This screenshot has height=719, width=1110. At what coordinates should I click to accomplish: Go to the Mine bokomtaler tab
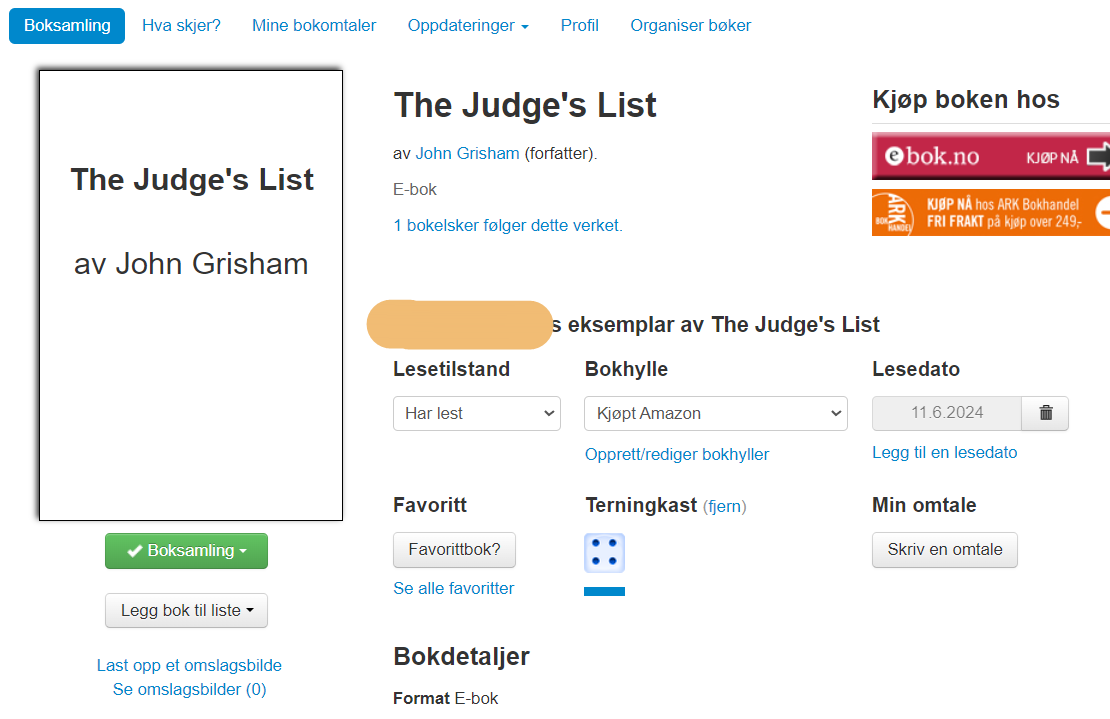[x=314, y=26]
